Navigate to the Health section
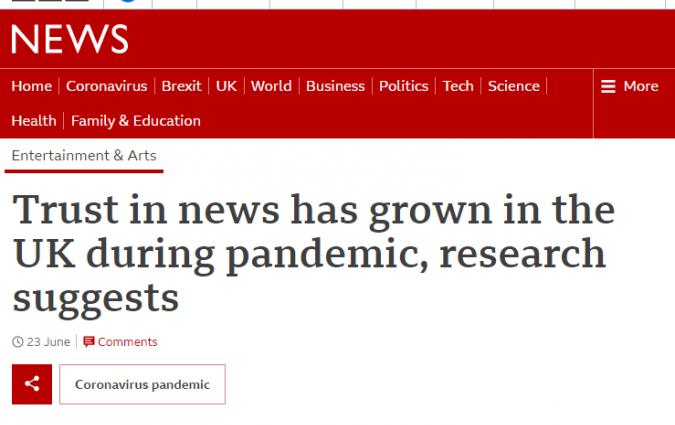 click(x=33, y=121)
